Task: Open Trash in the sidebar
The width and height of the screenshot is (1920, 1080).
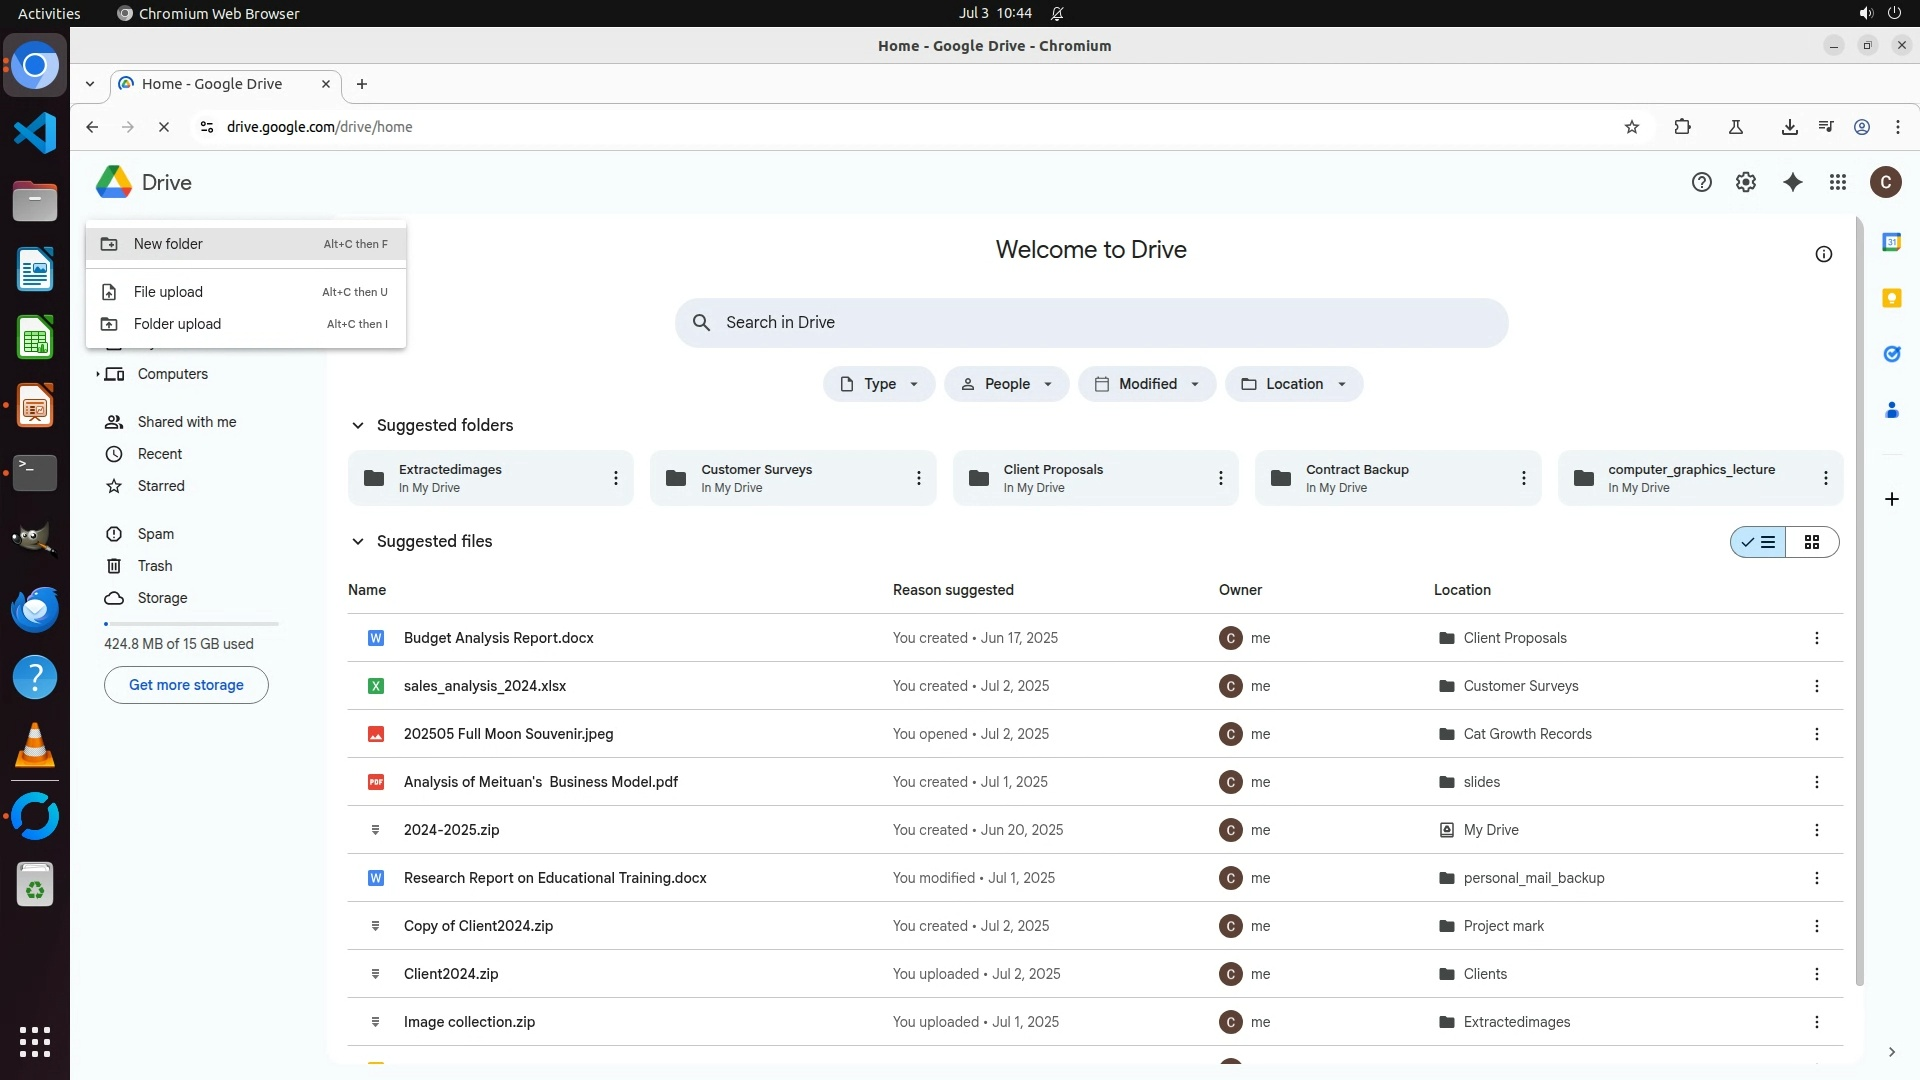Action: (155, 566)
